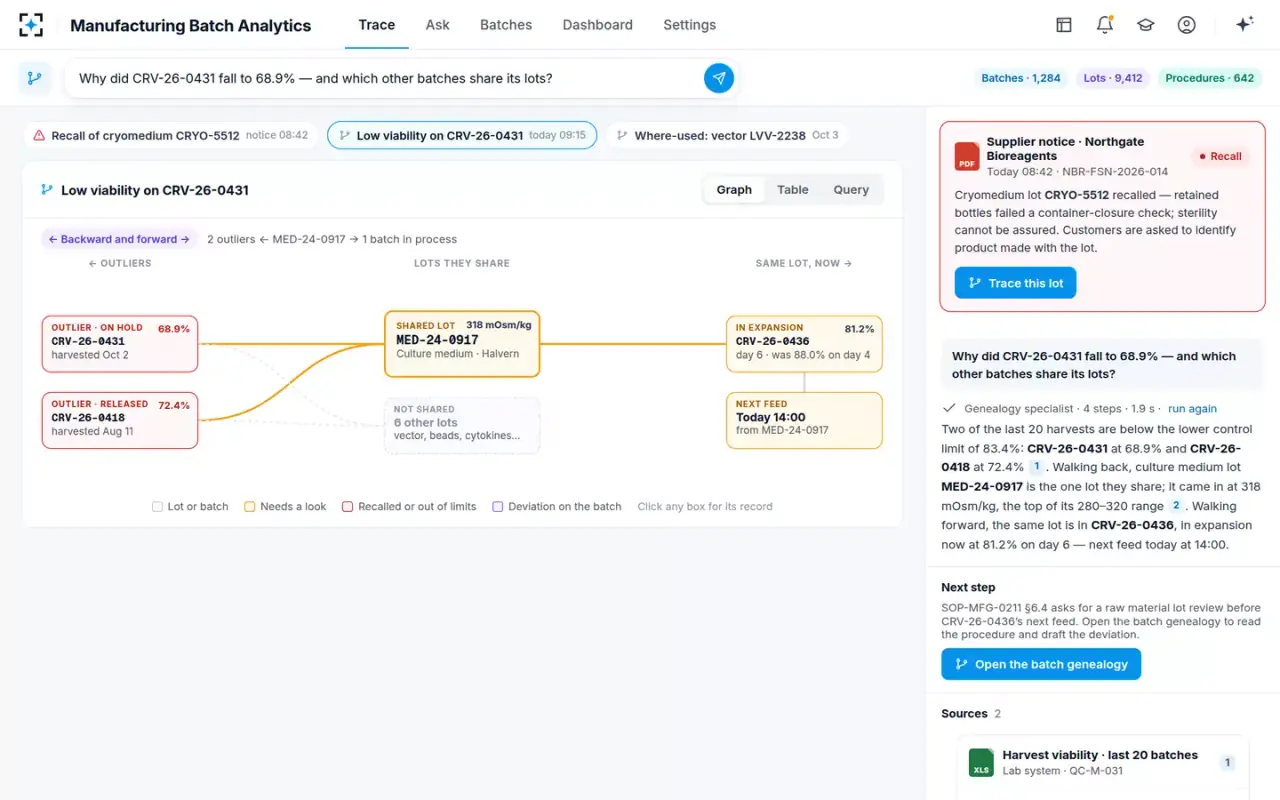Open the CRV-26-0418 outlier node
1280x800 pixels.
(120, 420)
